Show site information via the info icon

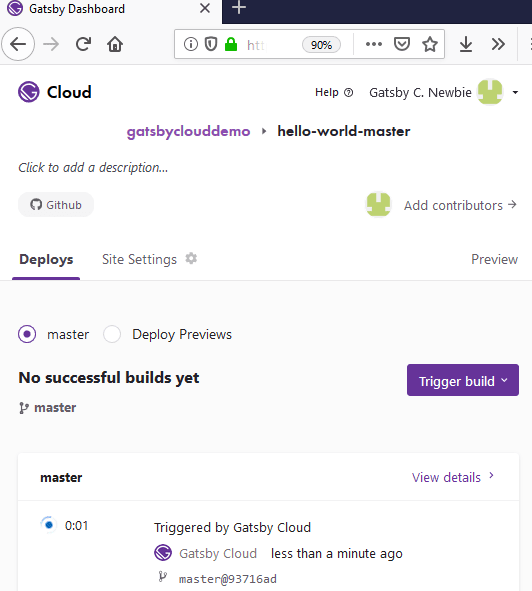(191, 44)
